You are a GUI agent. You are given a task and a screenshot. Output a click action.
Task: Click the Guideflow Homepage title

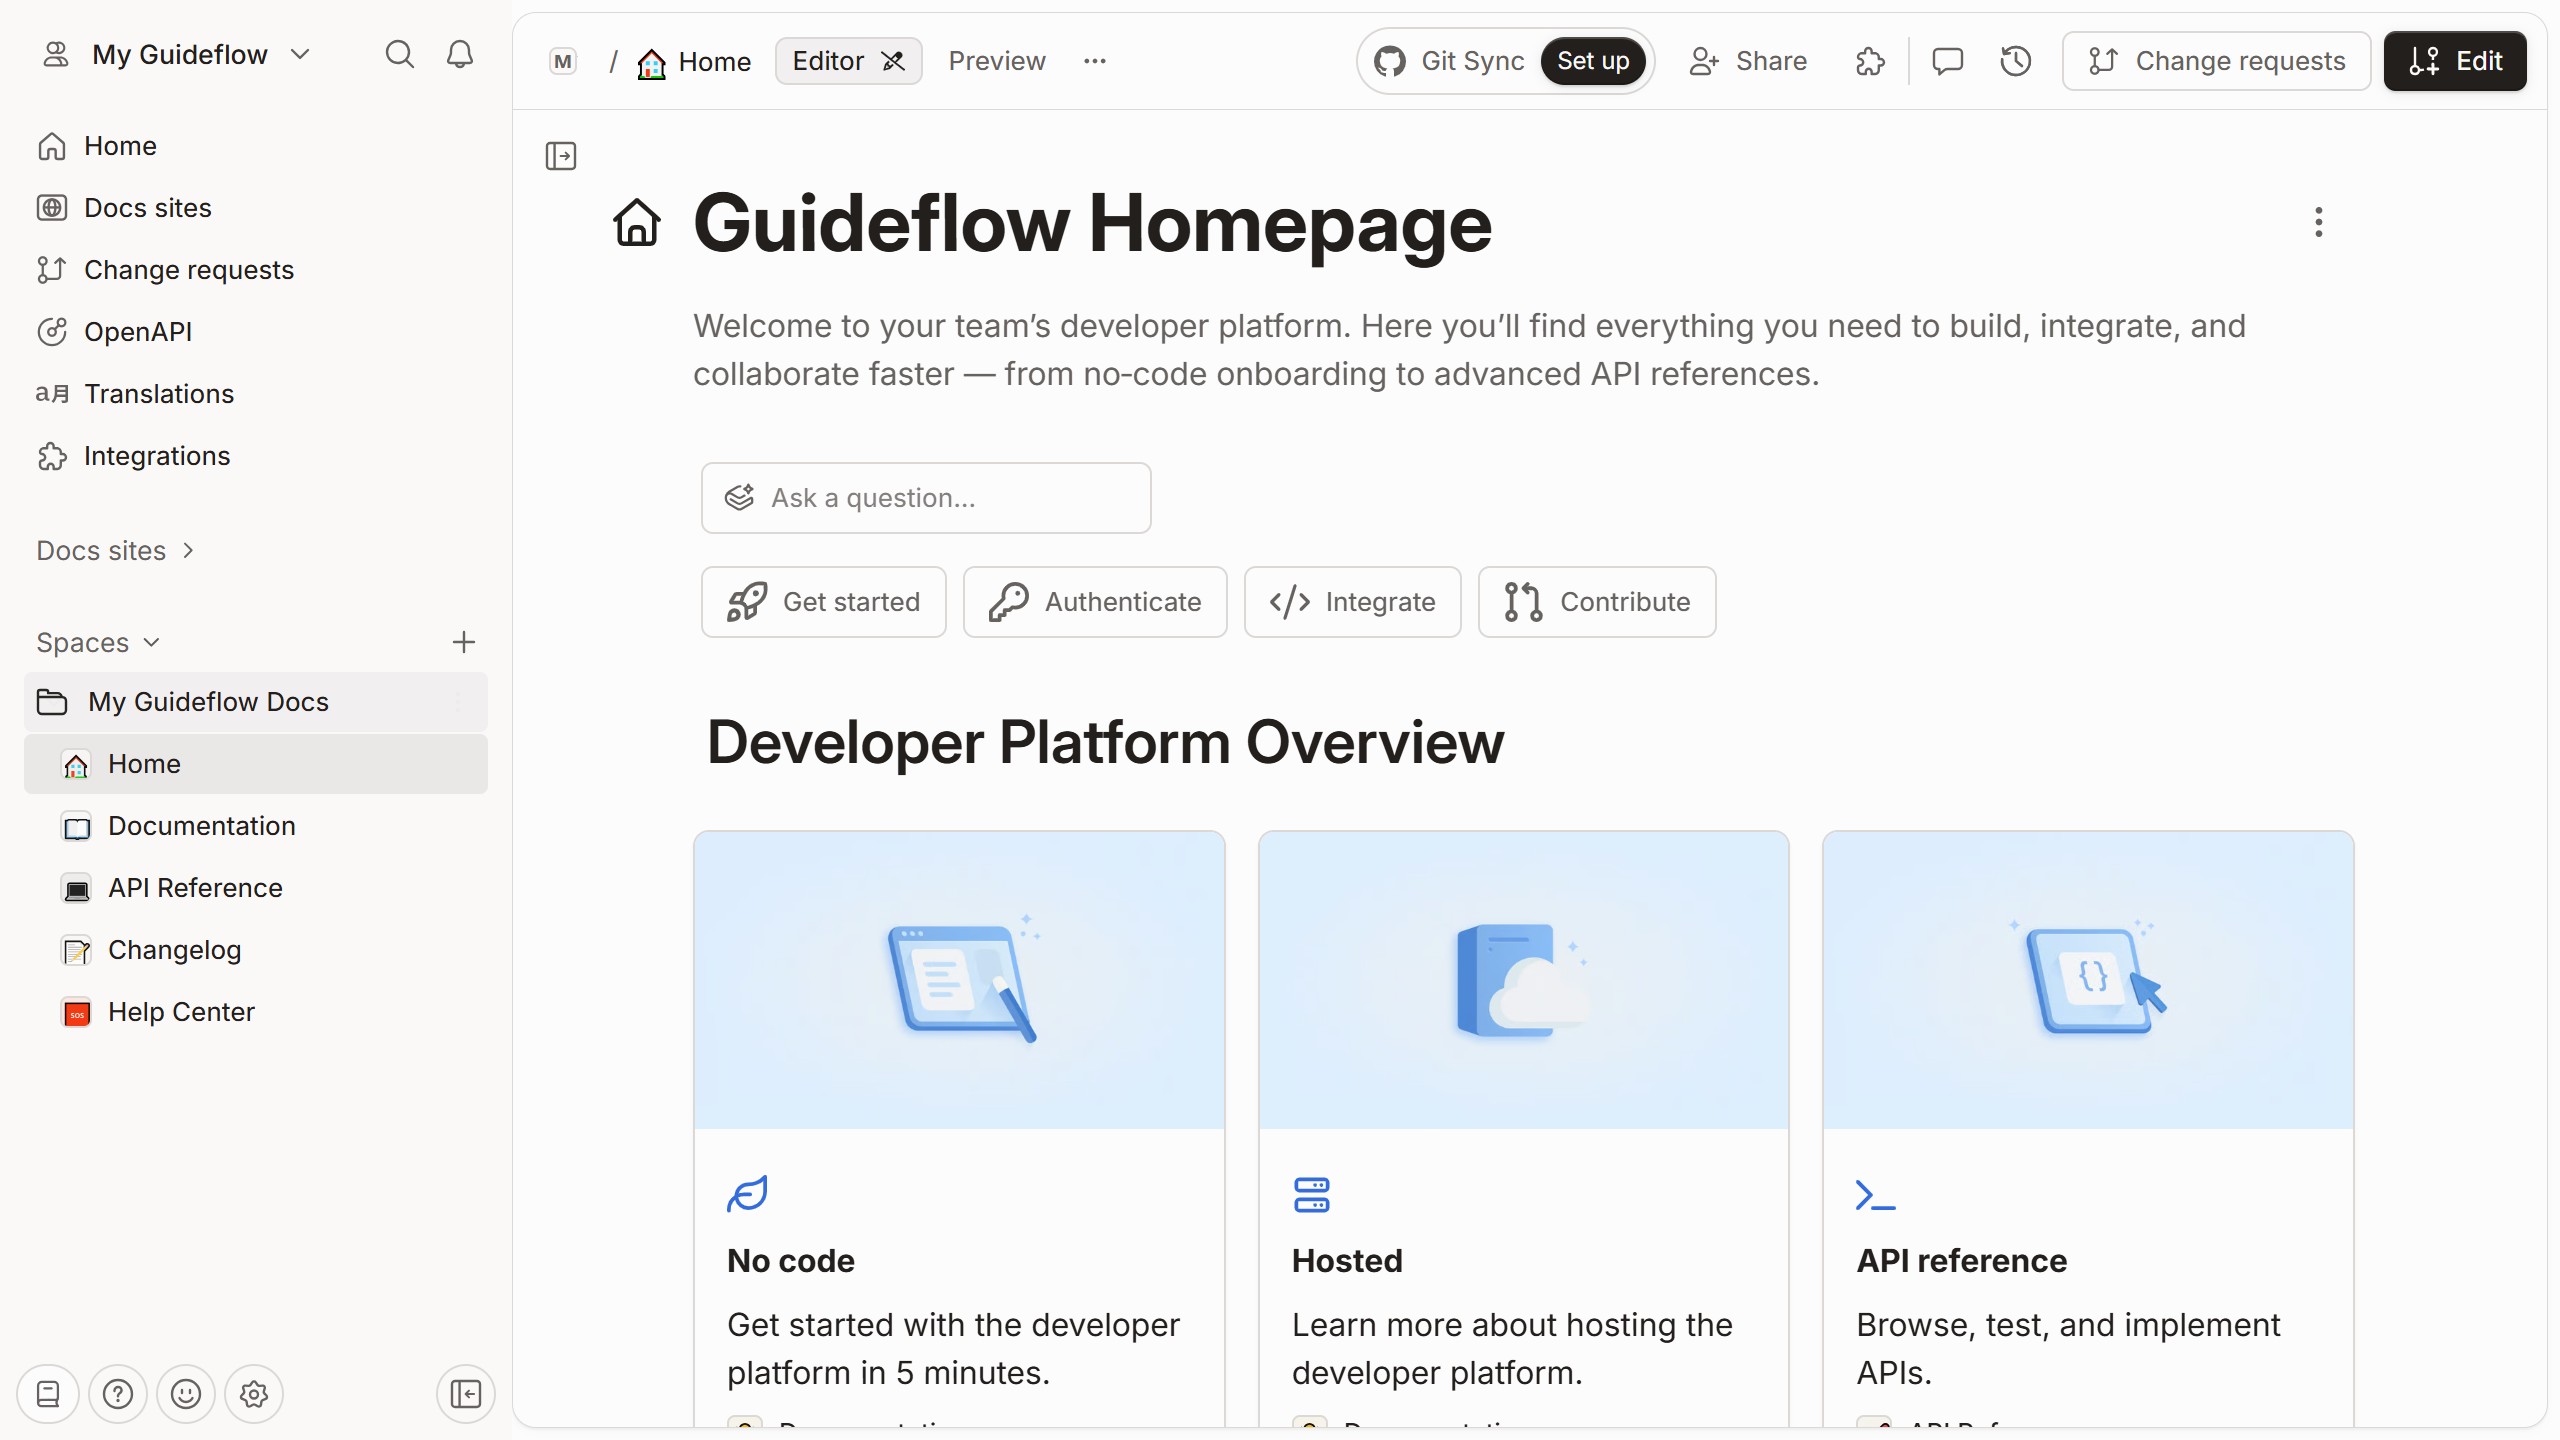coord(1093,222)
